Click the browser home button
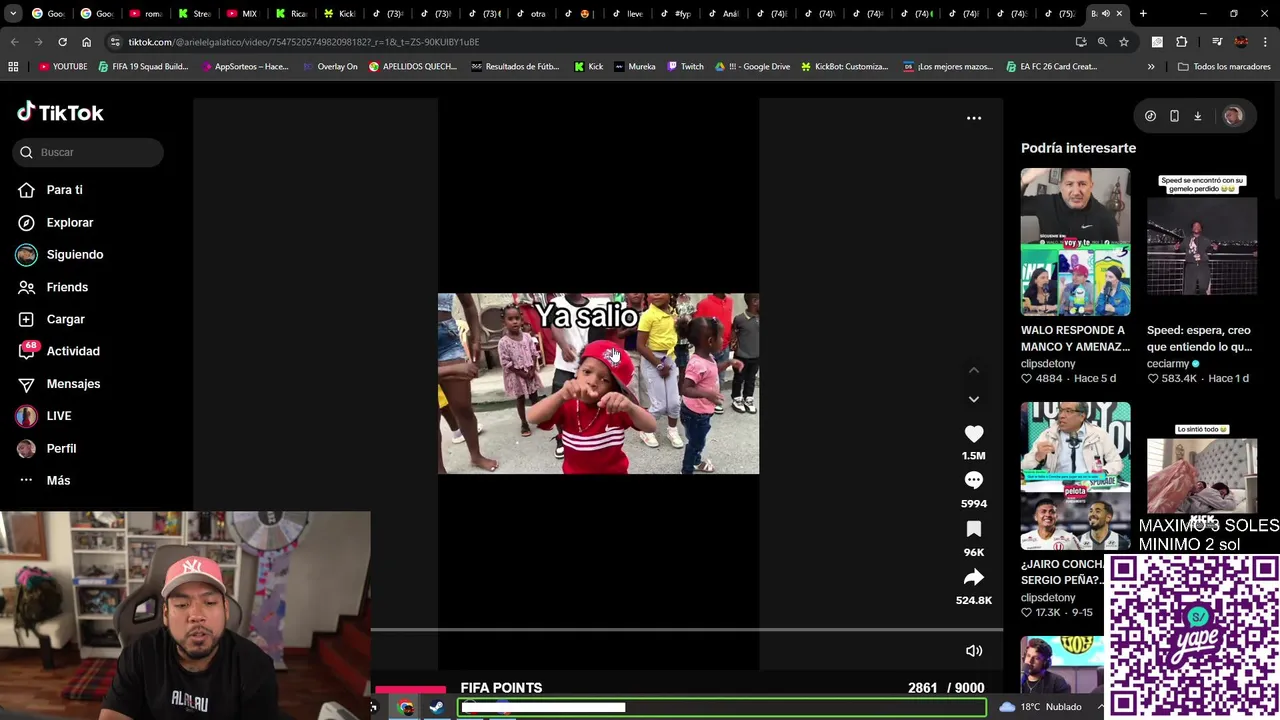The height and width of the screenshot is (720, 1280). coord(86,42)
